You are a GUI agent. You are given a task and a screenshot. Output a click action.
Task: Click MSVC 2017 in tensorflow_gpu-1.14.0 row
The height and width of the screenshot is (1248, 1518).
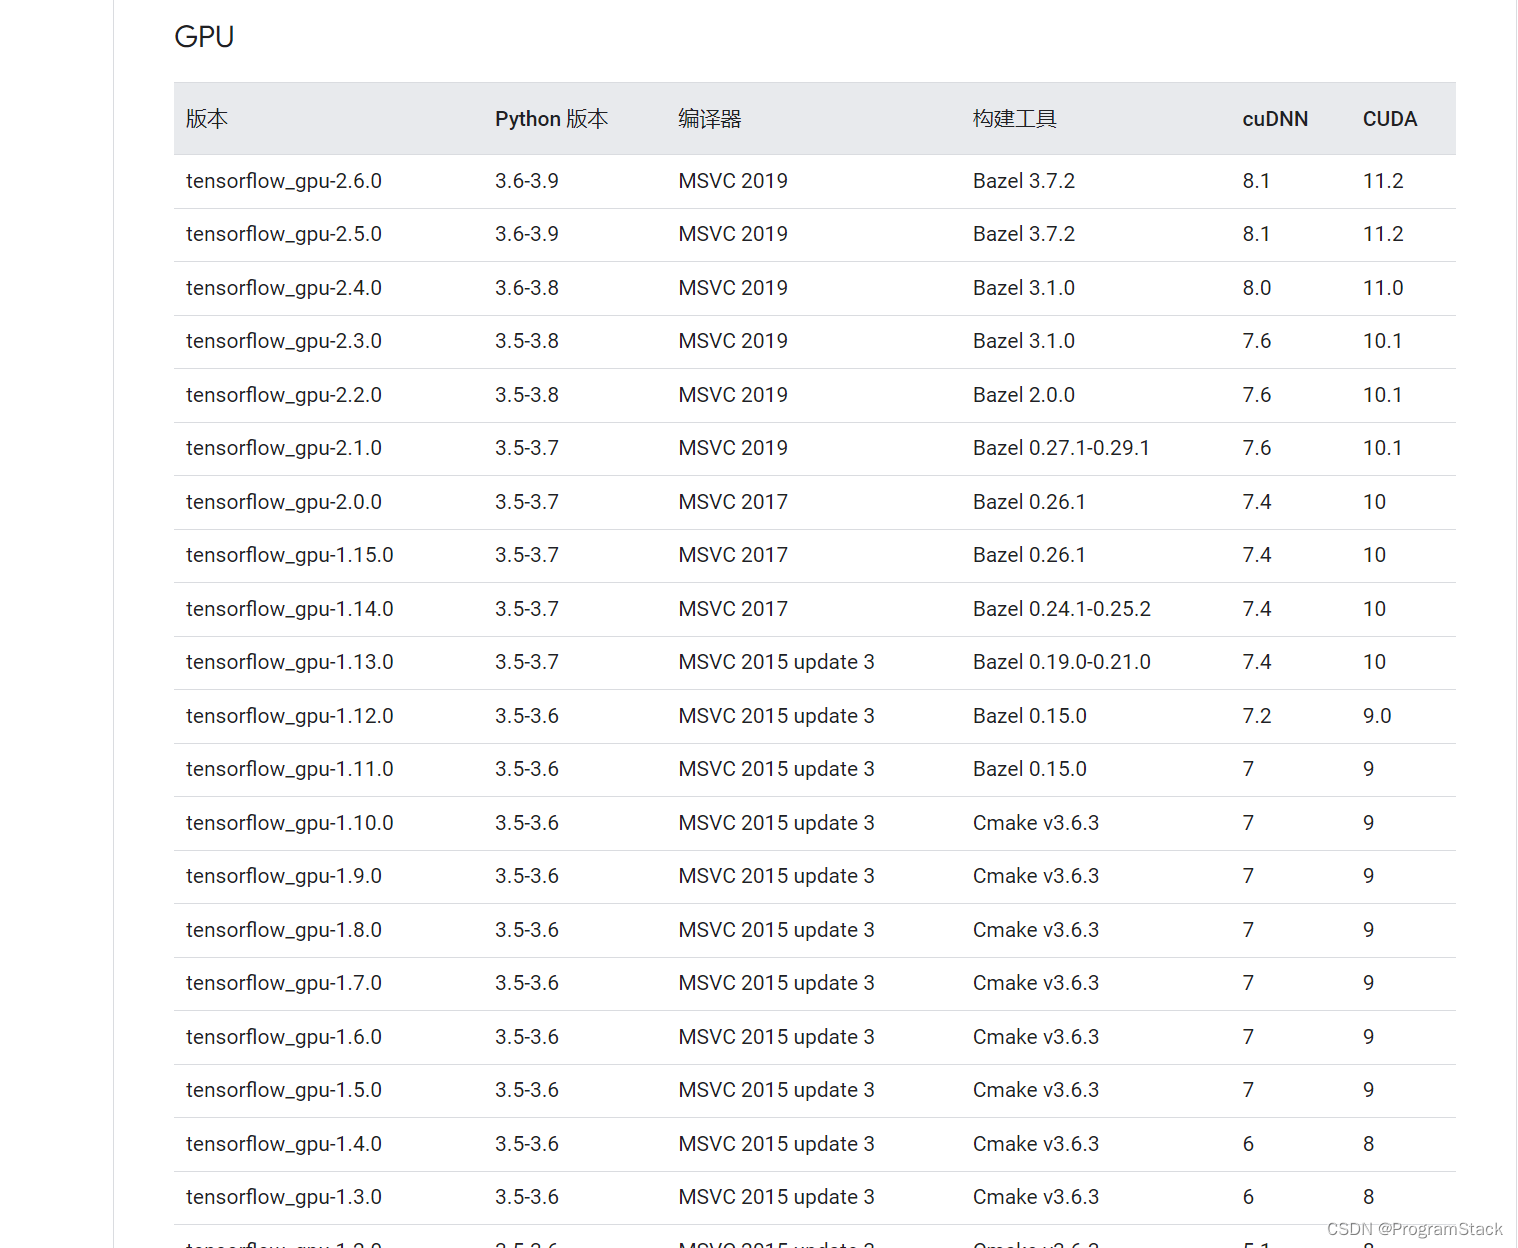point(733,609)
